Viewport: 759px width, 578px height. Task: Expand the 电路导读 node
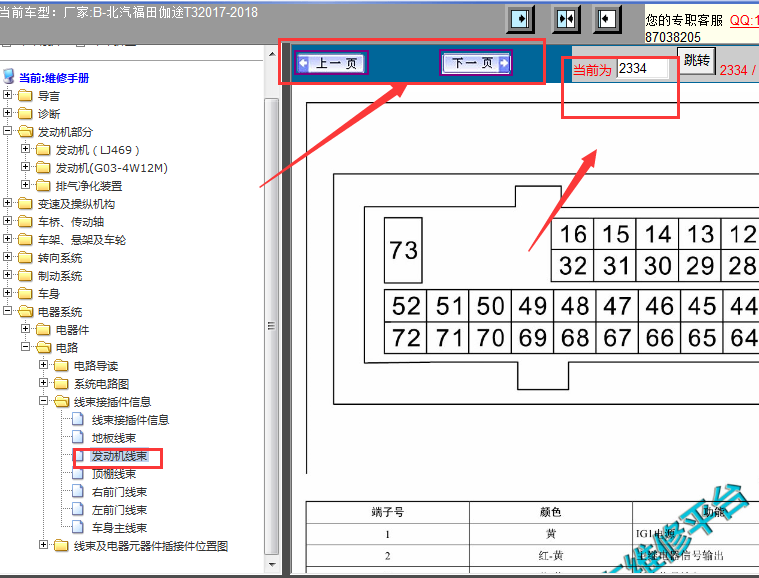(x=43, y=365)
